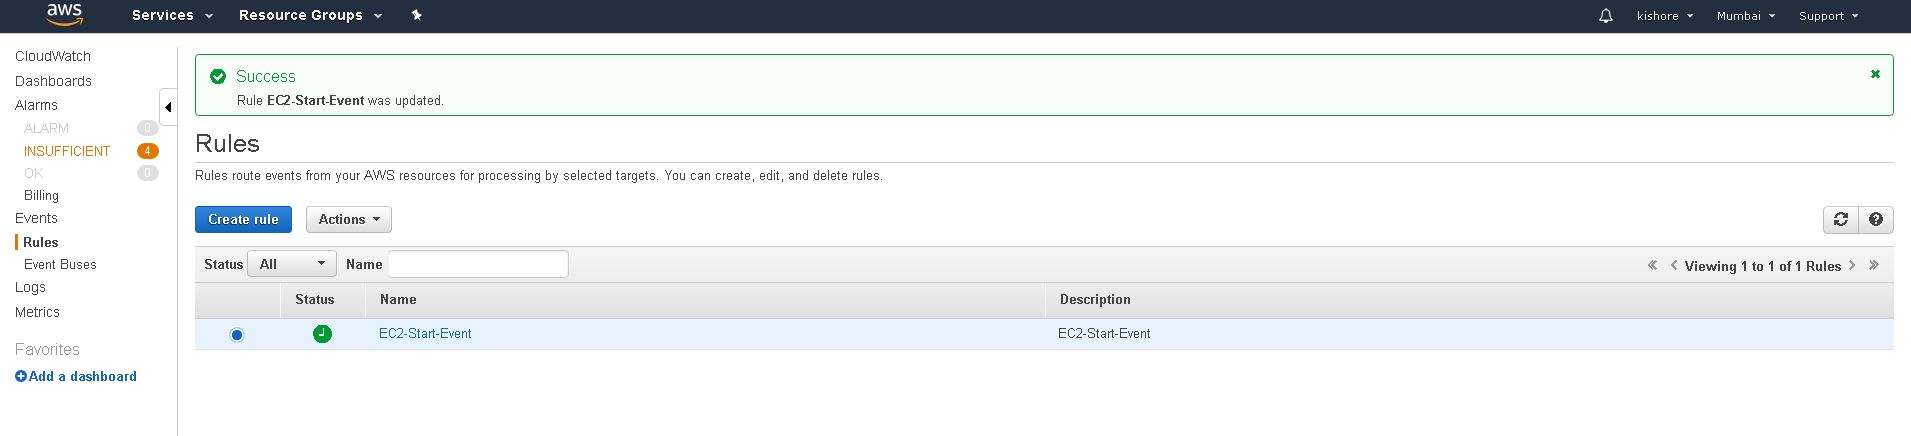
Task: Select the EC2-Start-Event radio button
Action: pos(237,335)
